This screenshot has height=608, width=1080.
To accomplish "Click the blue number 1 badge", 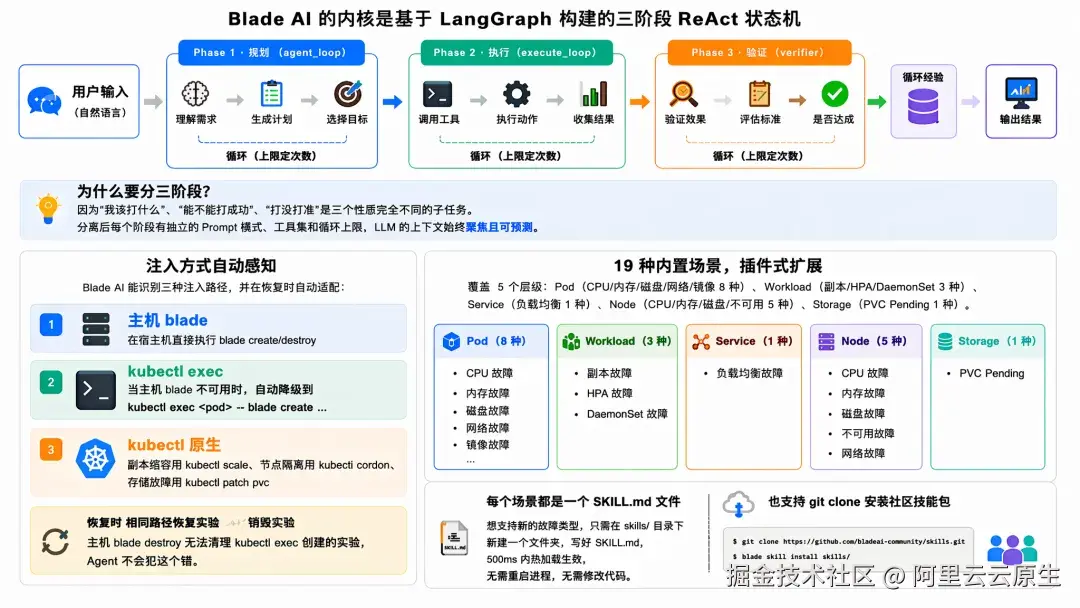I will [51, 324].
